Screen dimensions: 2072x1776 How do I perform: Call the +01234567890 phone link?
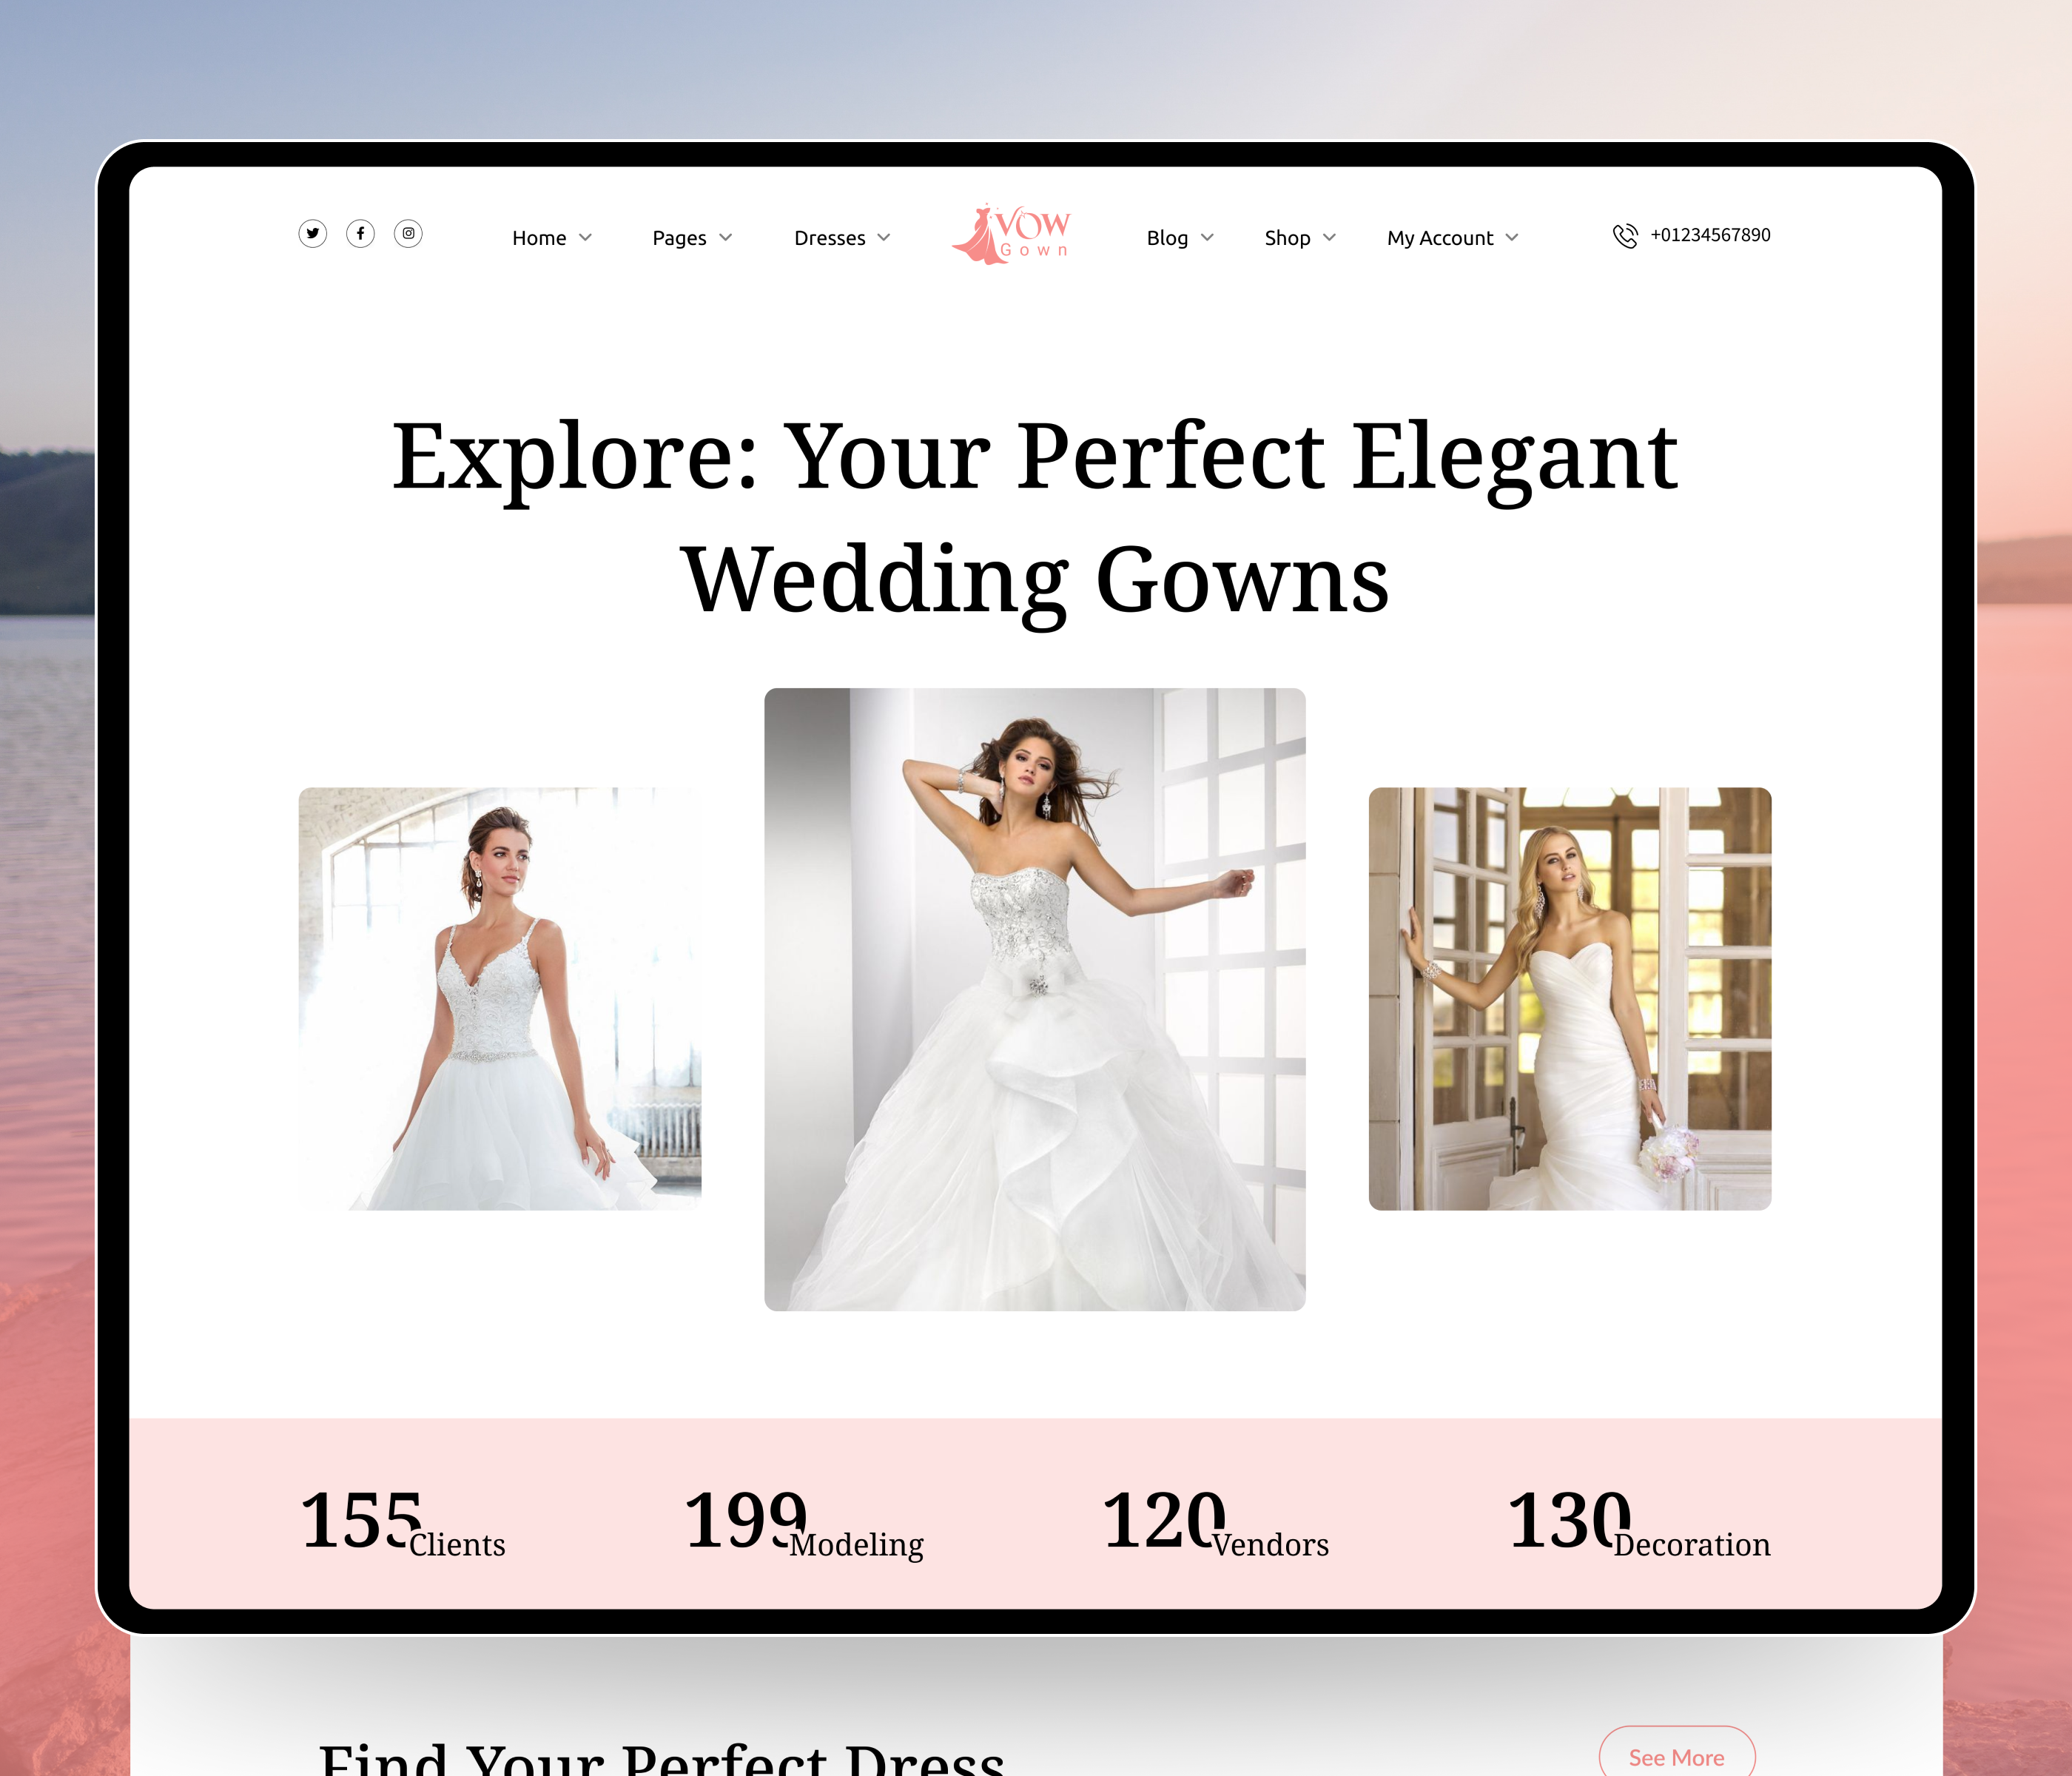1710,236
